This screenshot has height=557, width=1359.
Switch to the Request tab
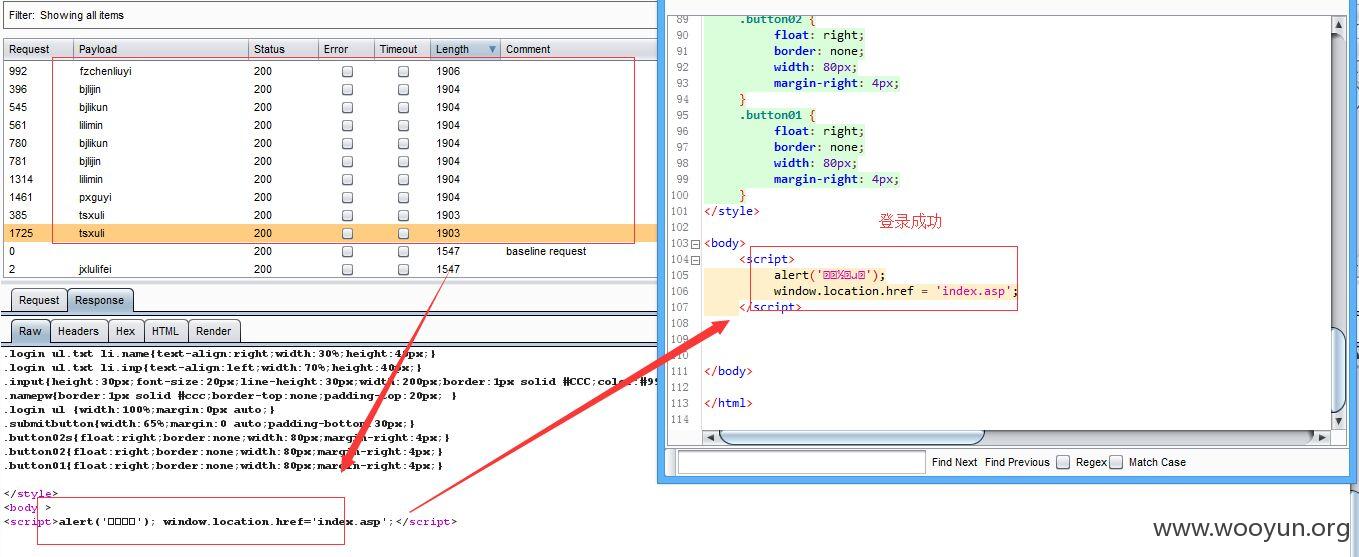tap(39, 300)
